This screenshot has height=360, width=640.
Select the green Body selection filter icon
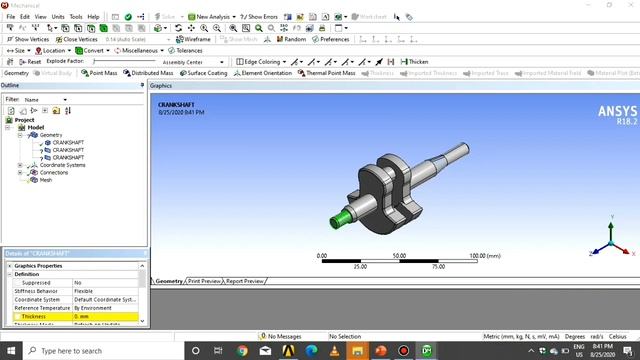[x=104, y=28]
